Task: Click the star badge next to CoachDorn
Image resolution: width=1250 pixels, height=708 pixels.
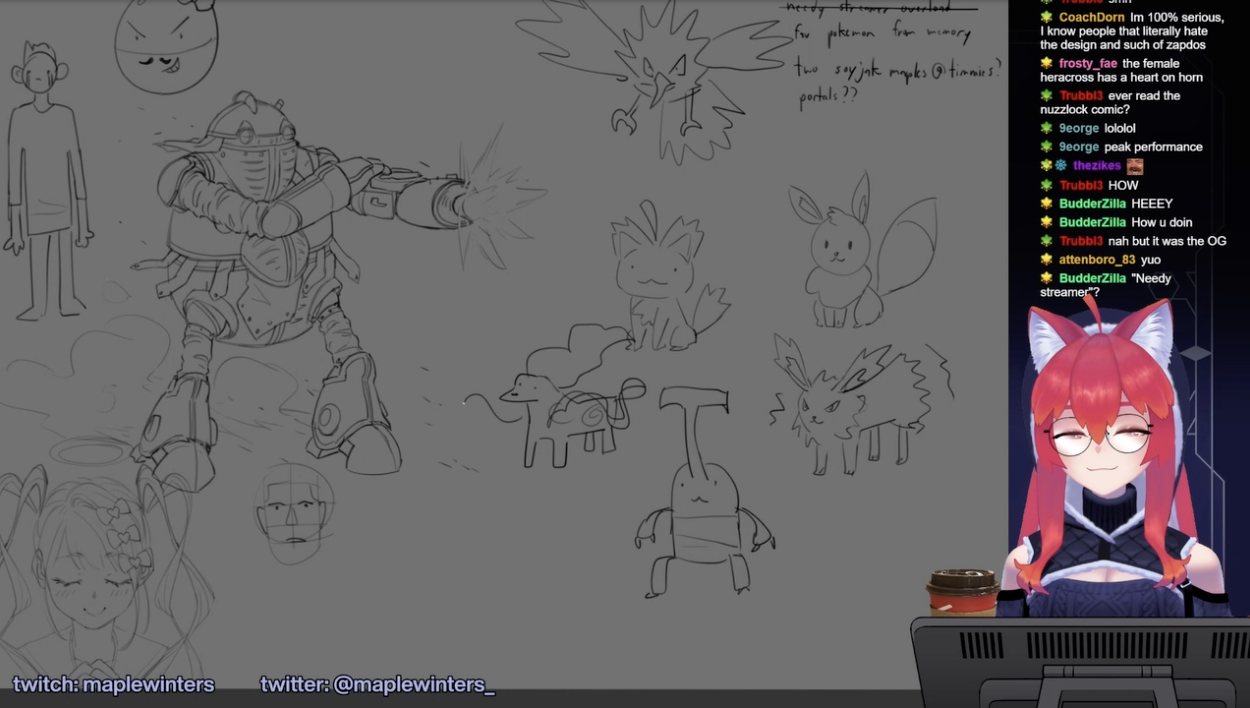Action: click(x=1046, y=17)
